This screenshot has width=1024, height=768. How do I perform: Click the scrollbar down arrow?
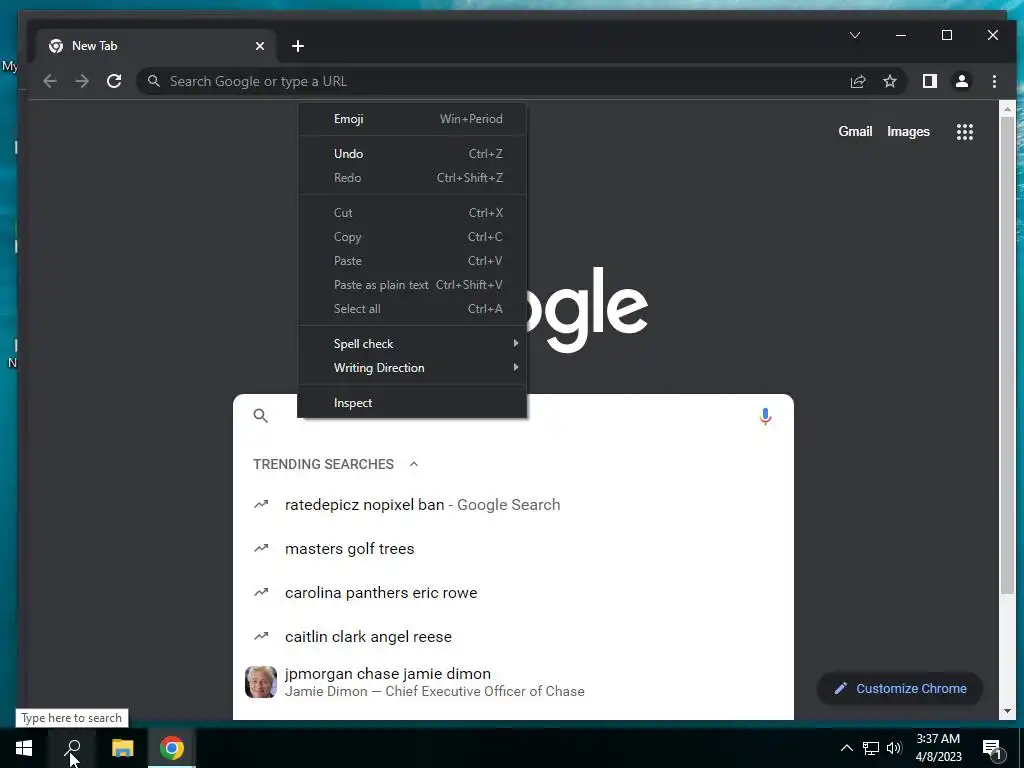pyautogui.click(x=1007, y=711)
